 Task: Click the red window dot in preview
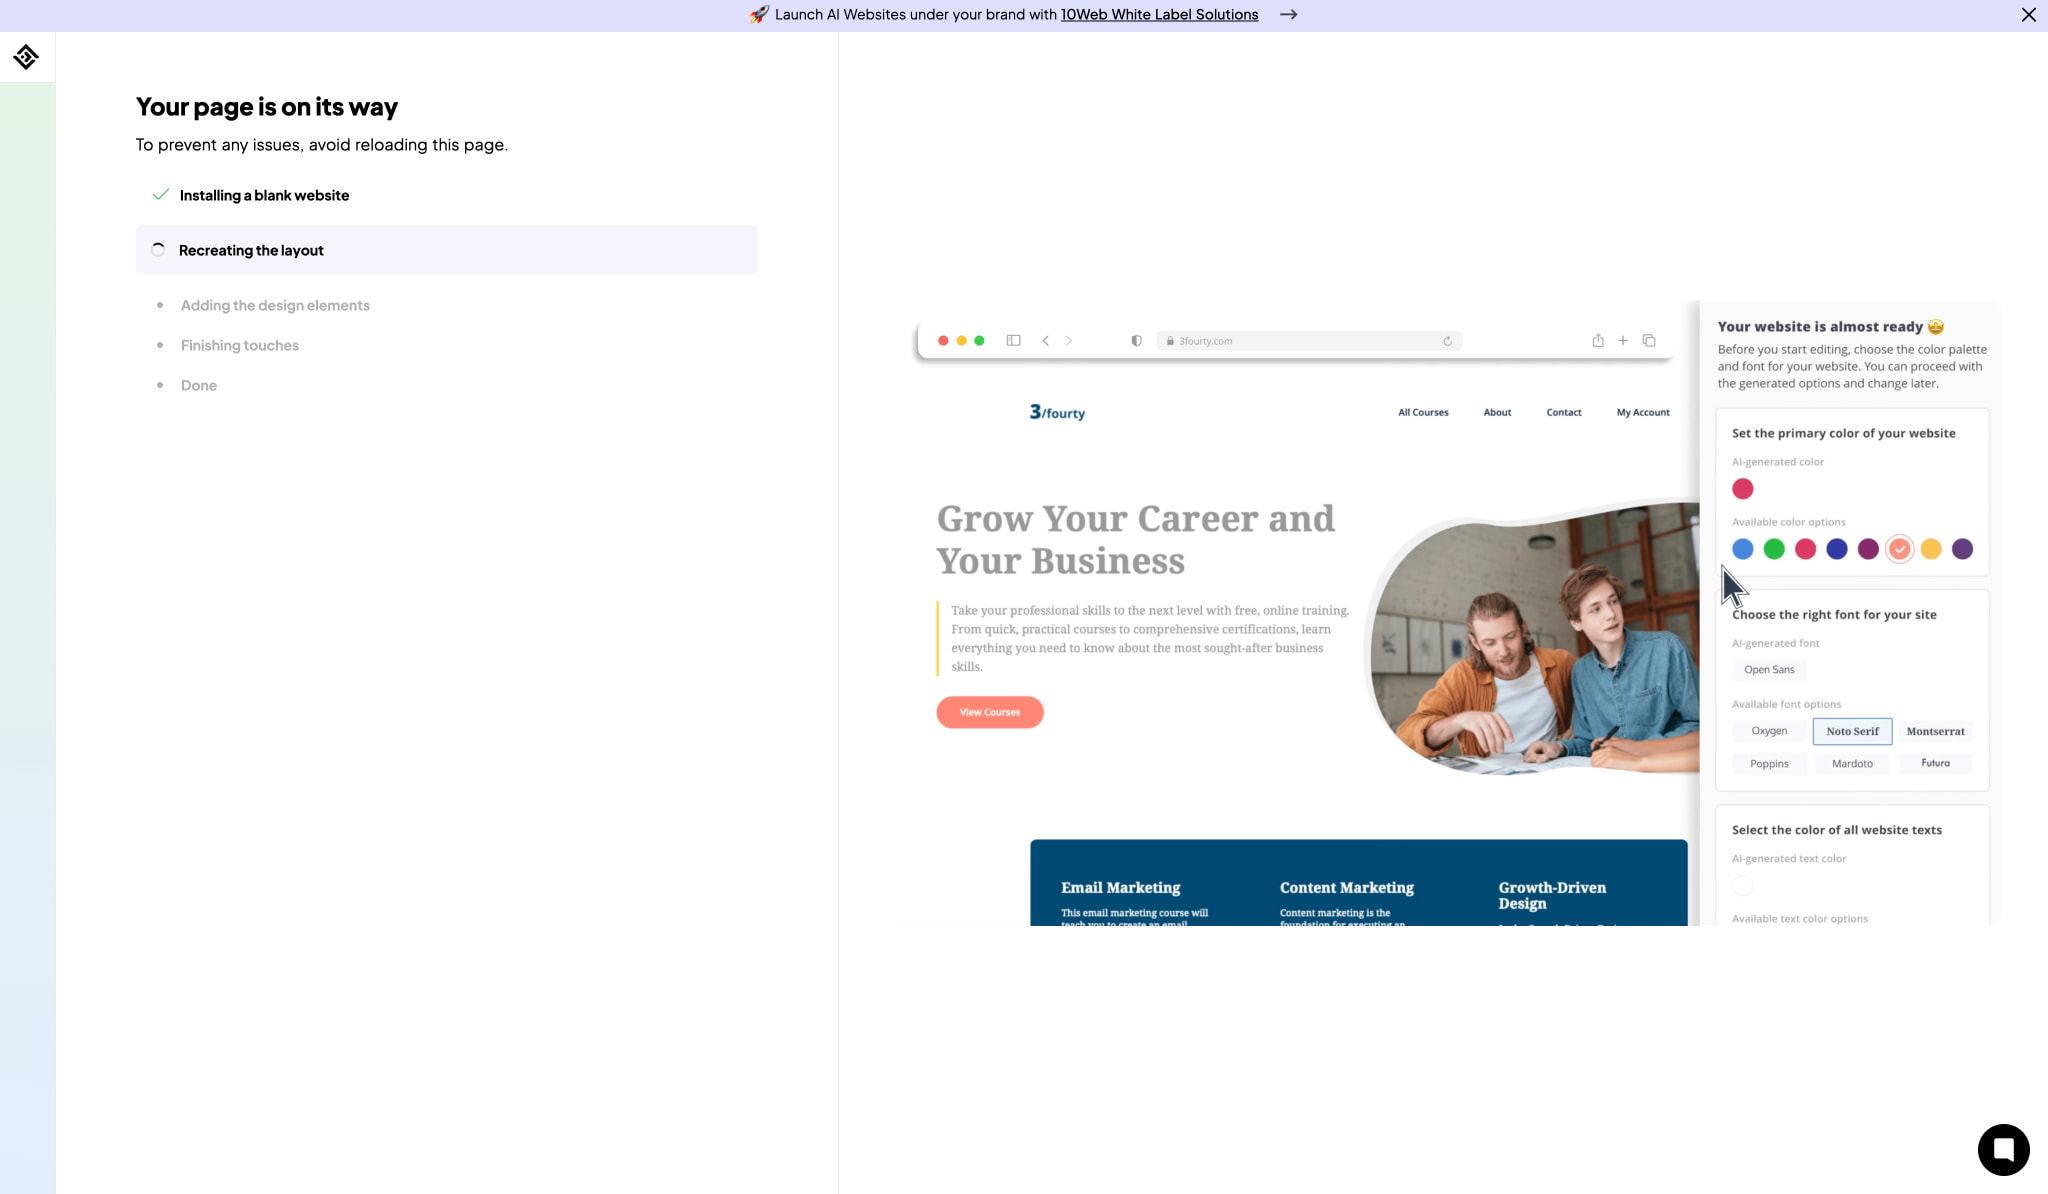click(x=943, y=341)
